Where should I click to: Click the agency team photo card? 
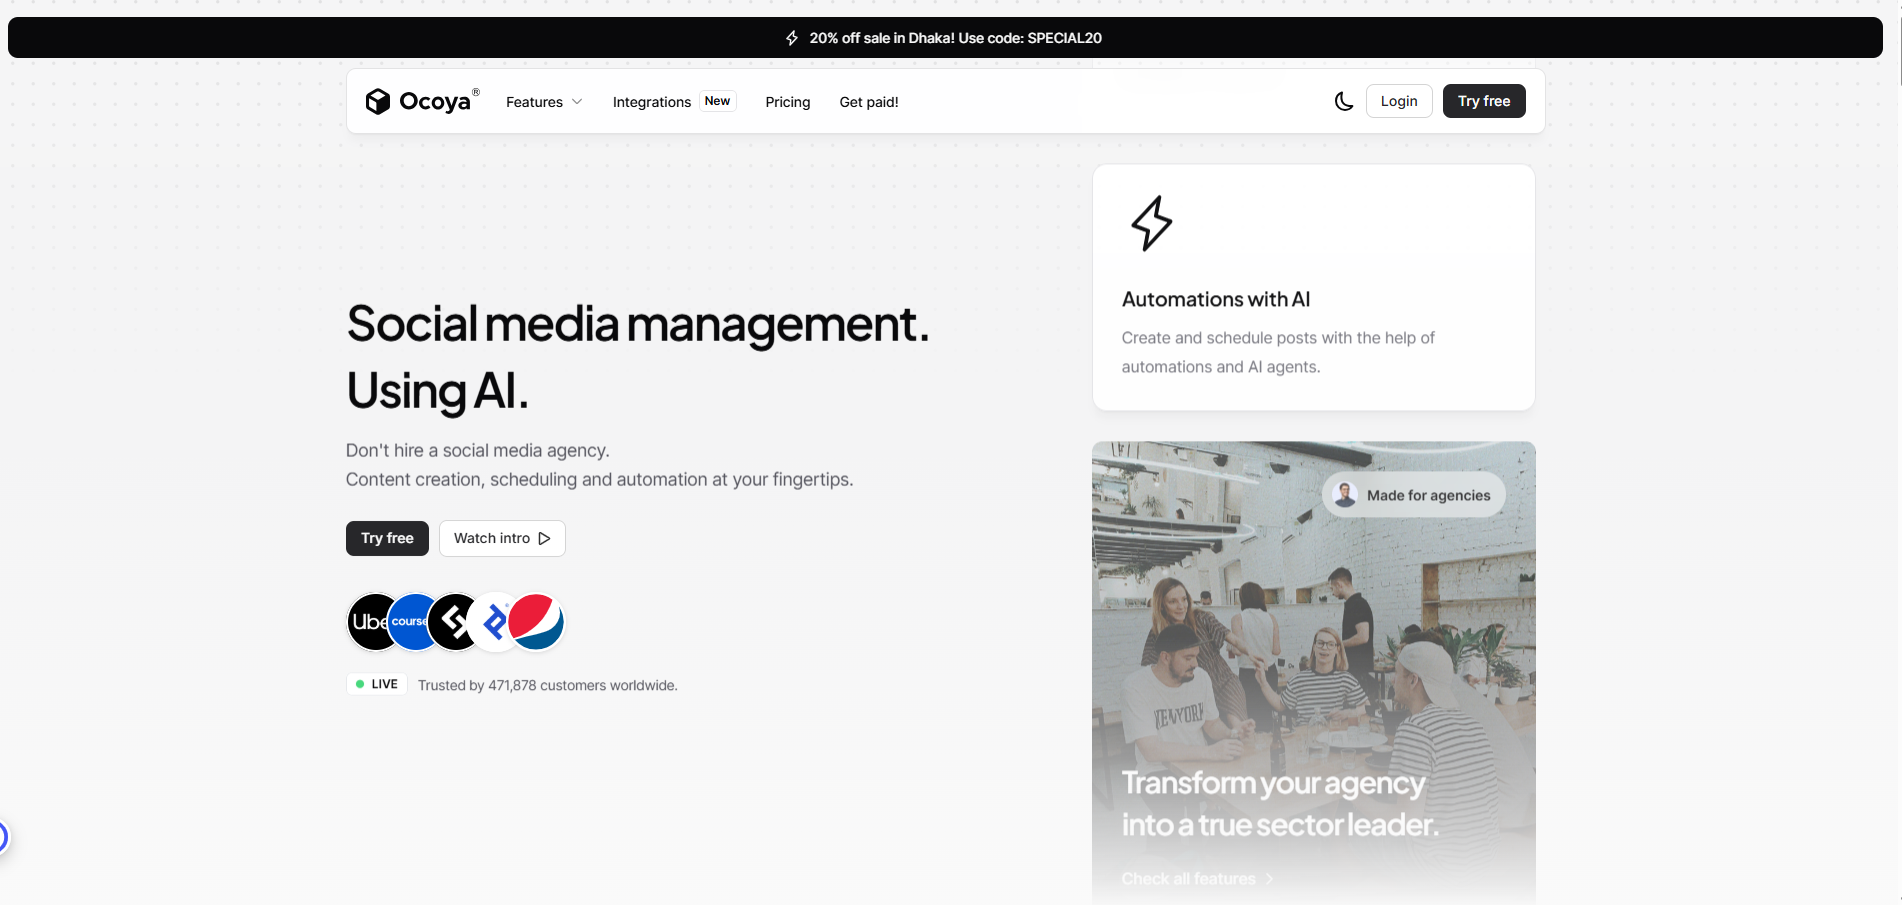1314,673
